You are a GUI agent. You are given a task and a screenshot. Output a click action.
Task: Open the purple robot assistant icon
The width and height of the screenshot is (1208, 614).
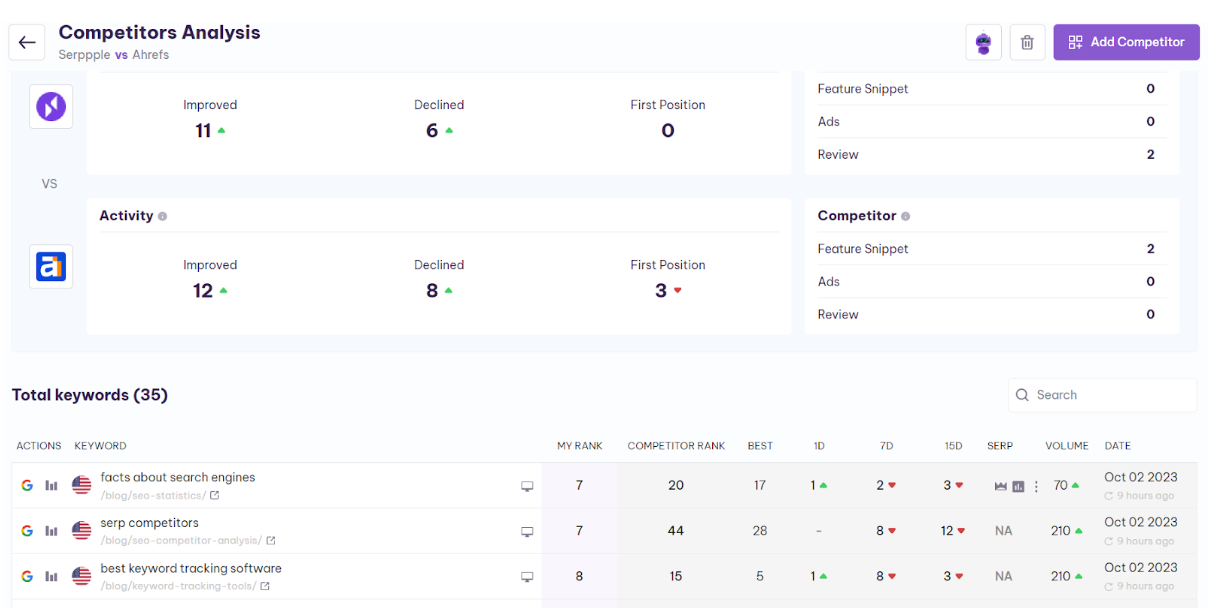(983, 42)
